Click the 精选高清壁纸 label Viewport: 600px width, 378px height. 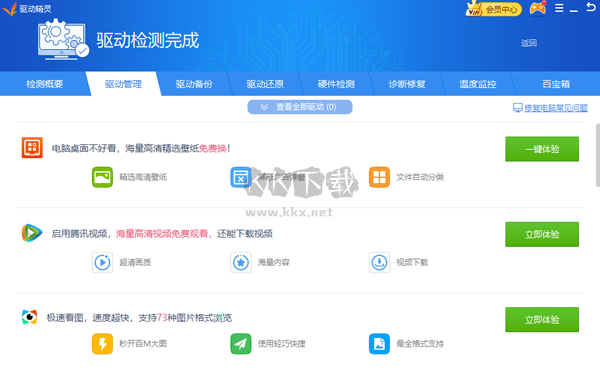click(143, 177)
